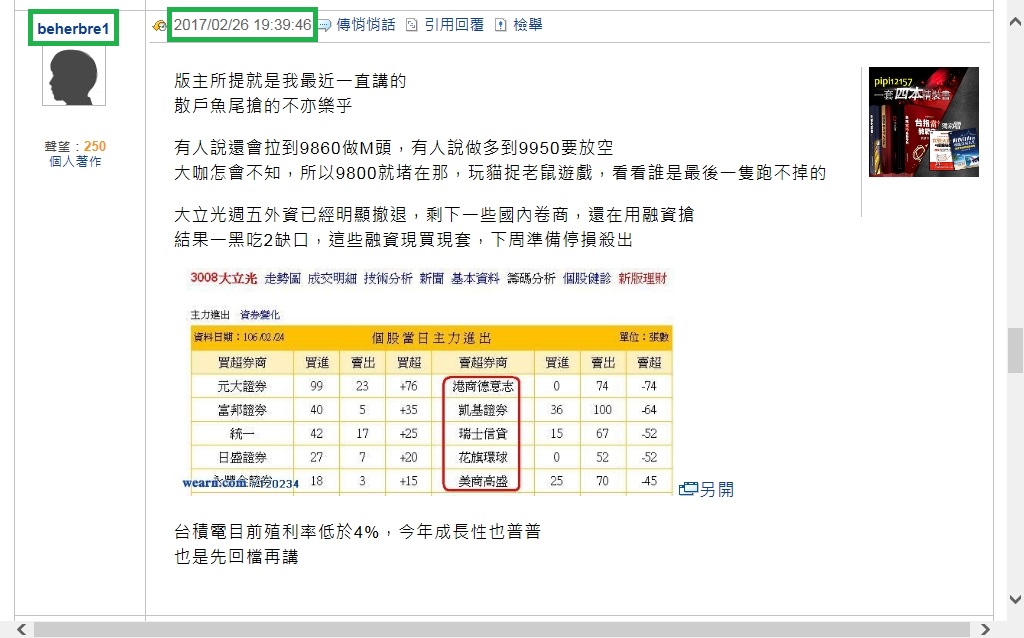Click 主力進出 sub-tab in the image

[210, 315]
